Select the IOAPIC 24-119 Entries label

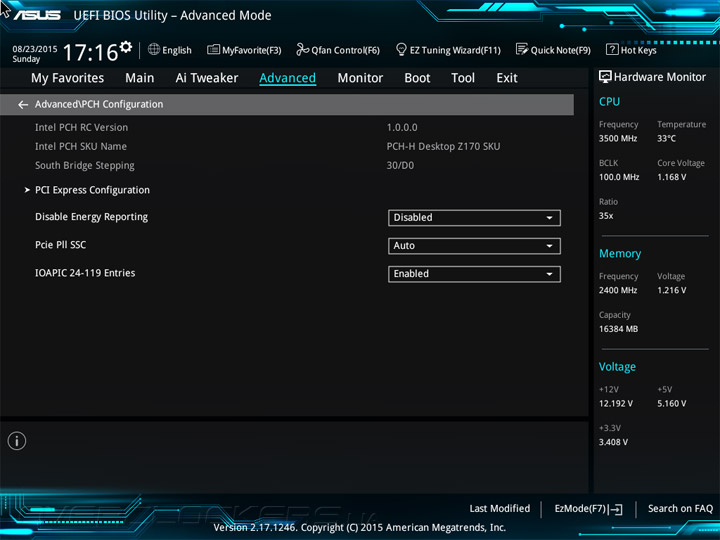pos(85,273)
